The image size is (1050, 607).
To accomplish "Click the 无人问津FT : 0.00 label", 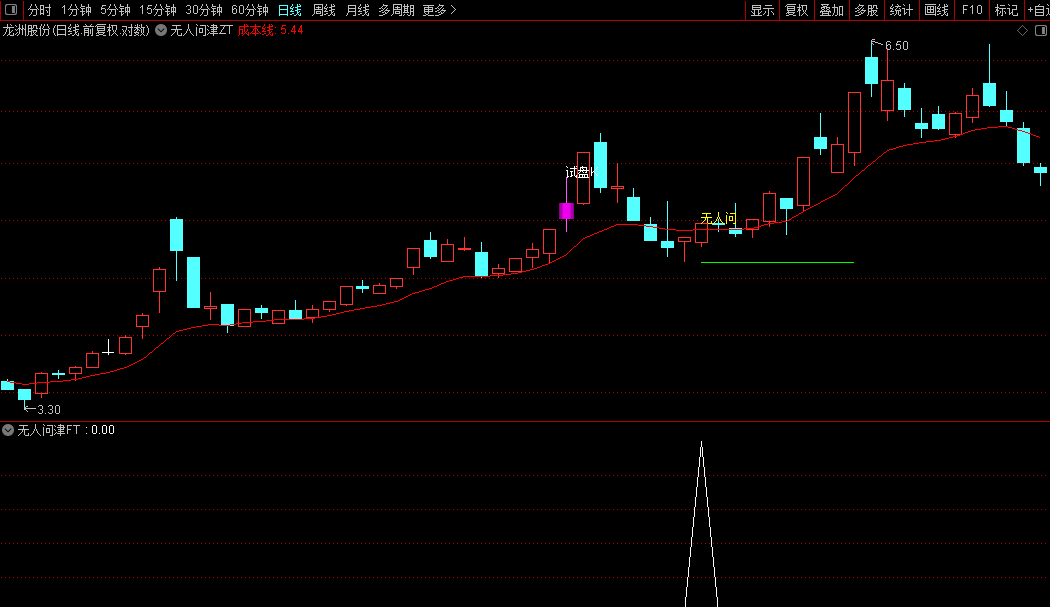I will point(66,430).
